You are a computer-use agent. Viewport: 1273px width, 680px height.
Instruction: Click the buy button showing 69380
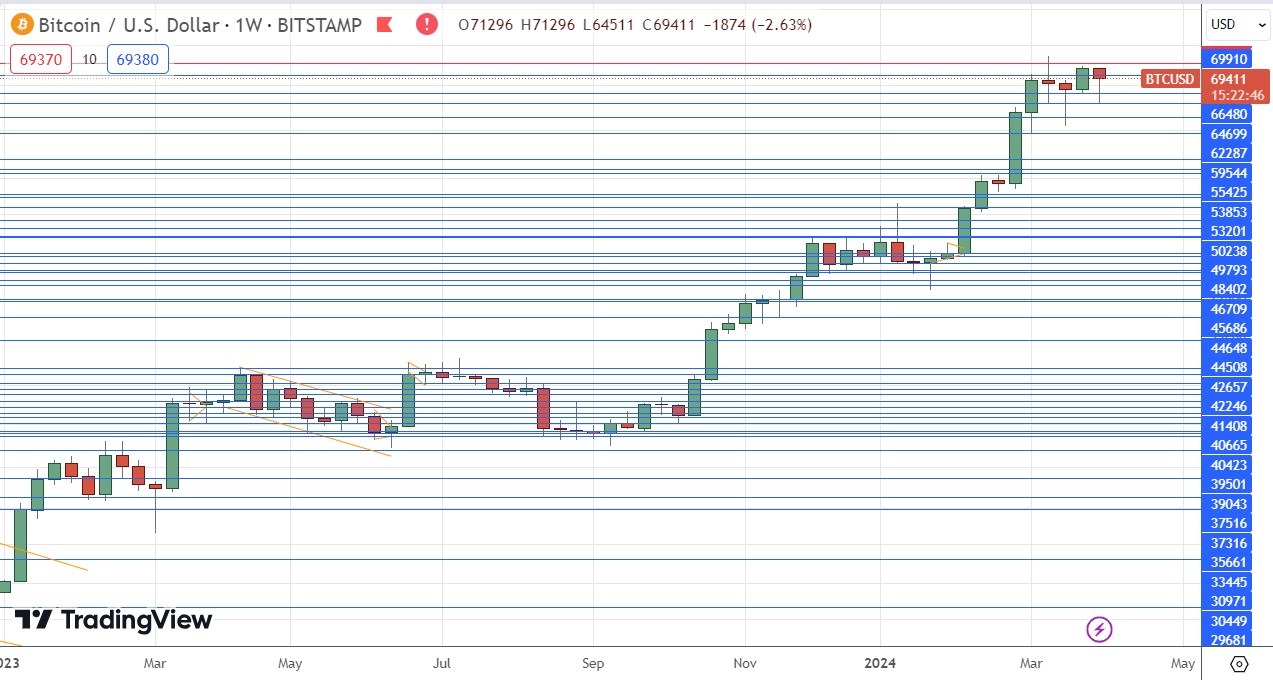(137, 59)
